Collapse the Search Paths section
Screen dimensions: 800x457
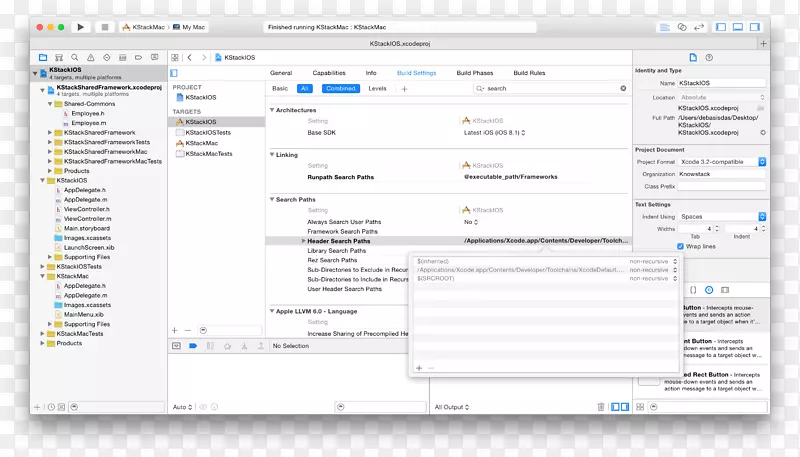(x=271, y=199)
